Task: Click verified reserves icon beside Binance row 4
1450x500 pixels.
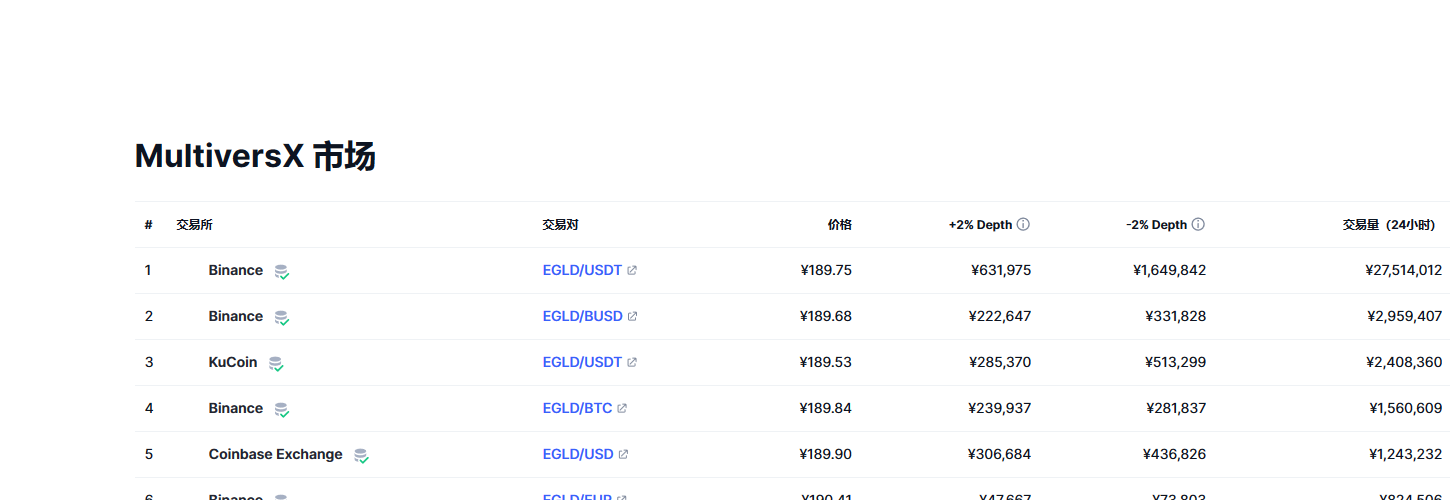Action: 282,410
